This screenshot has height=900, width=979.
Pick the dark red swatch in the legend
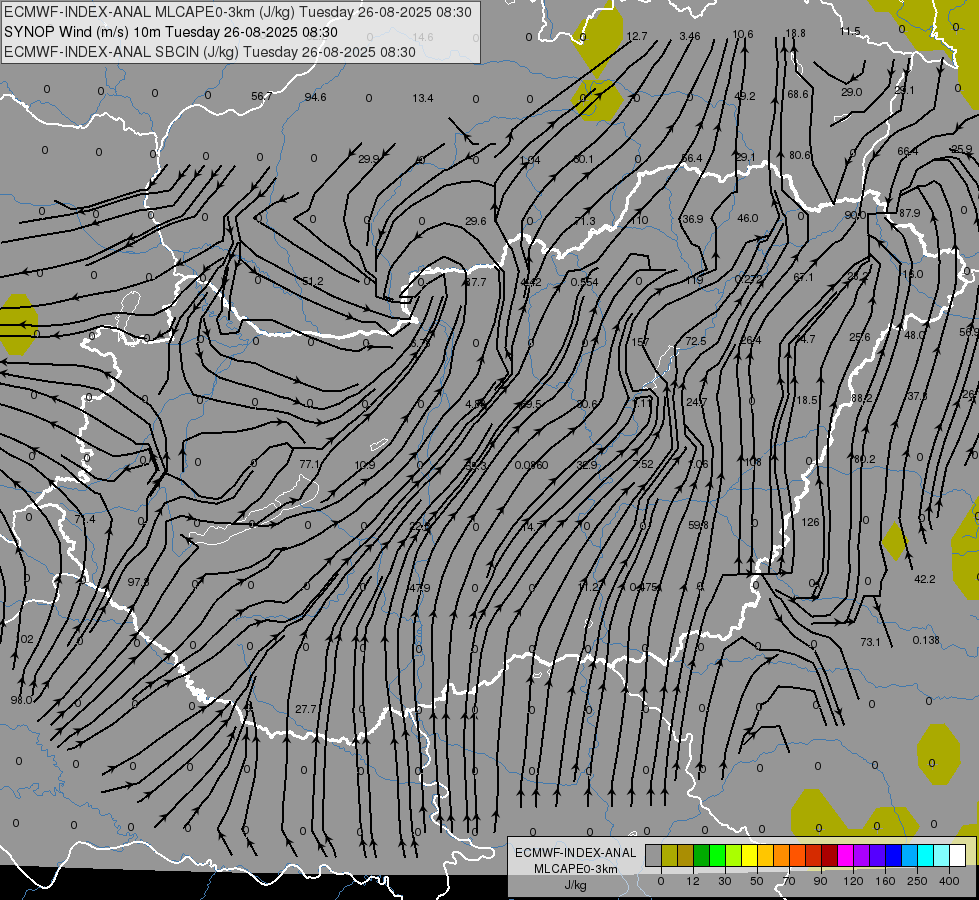pos(829,855)
